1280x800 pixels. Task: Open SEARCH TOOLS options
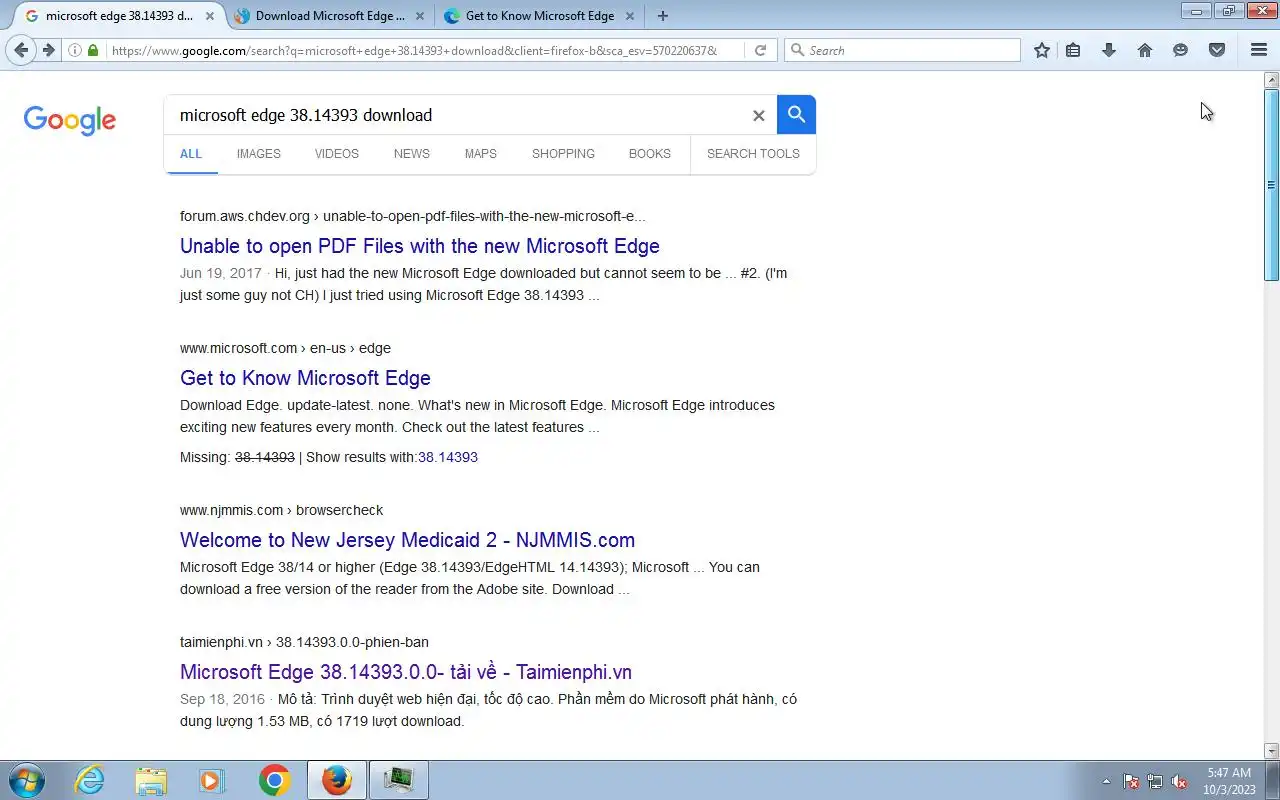[x=753, y=154]
